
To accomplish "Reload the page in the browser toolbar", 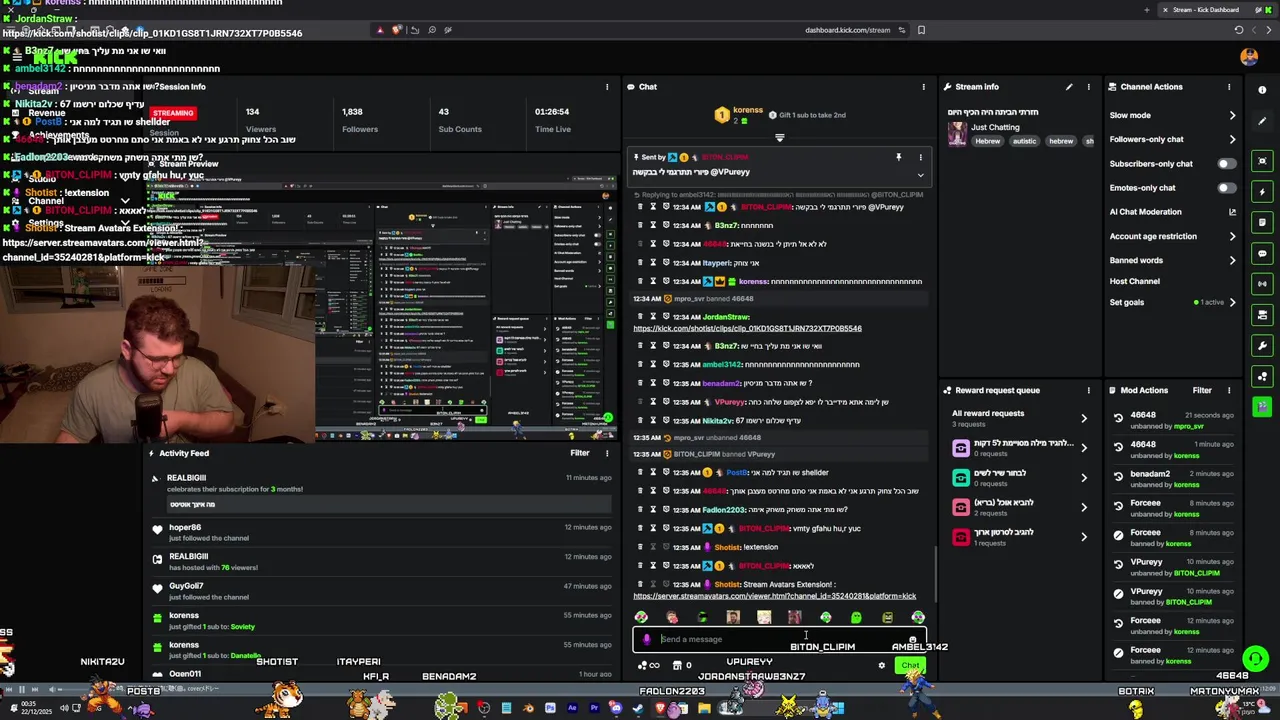I will click(1239, 30).
